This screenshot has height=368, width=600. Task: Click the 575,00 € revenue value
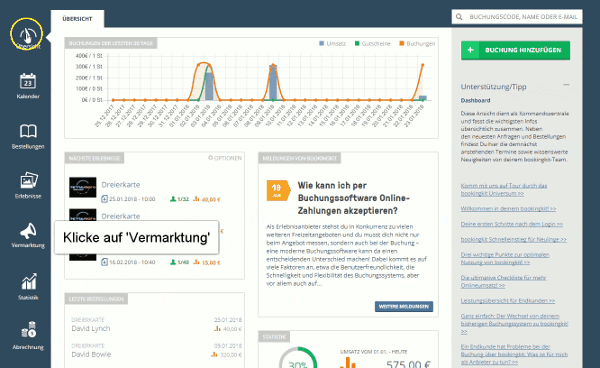(408, 363)
